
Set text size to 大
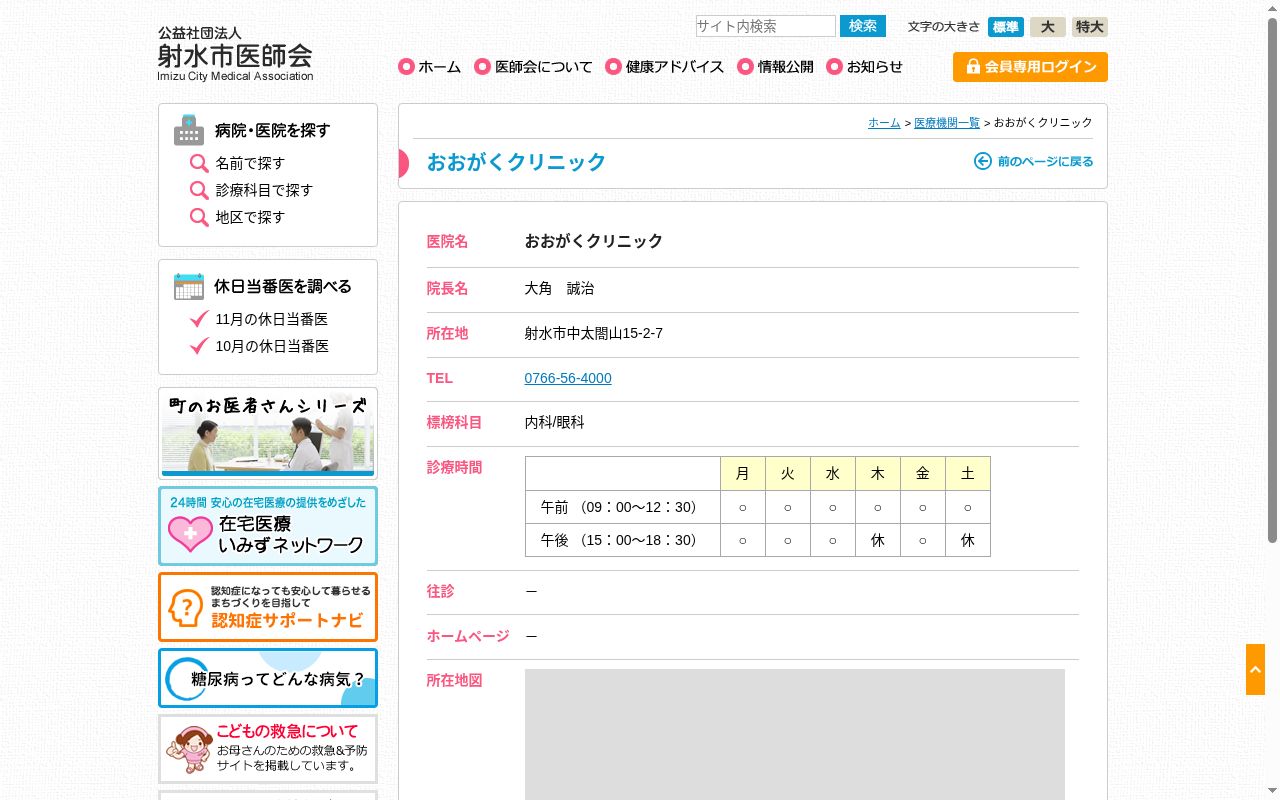[1047, 27]
